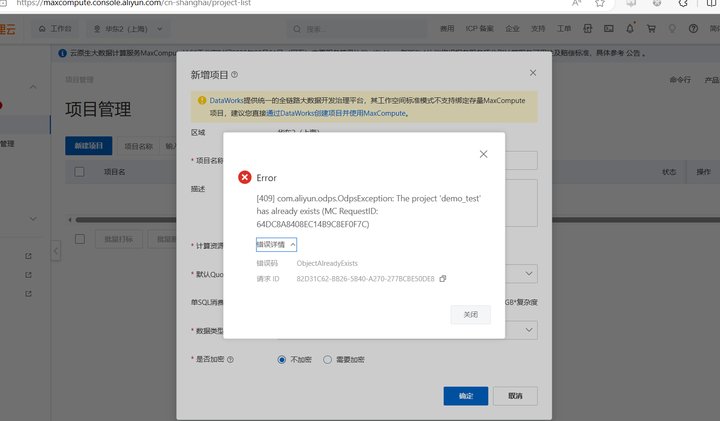Open the 华东2 (上海) region dropdown
Screen dimensions: 720x421
(128, 28)
